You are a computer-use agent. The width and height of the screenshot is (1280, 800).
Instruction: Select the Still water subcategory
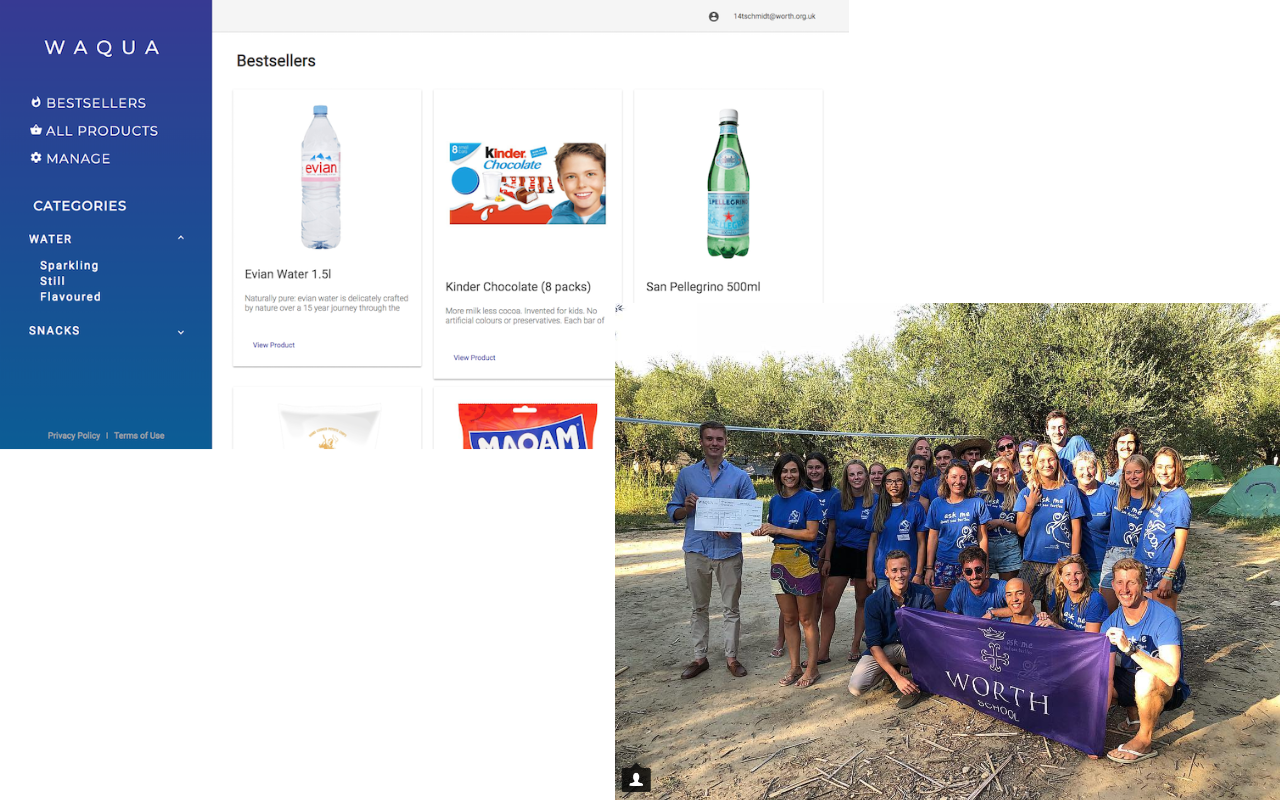tap(53, 281)
